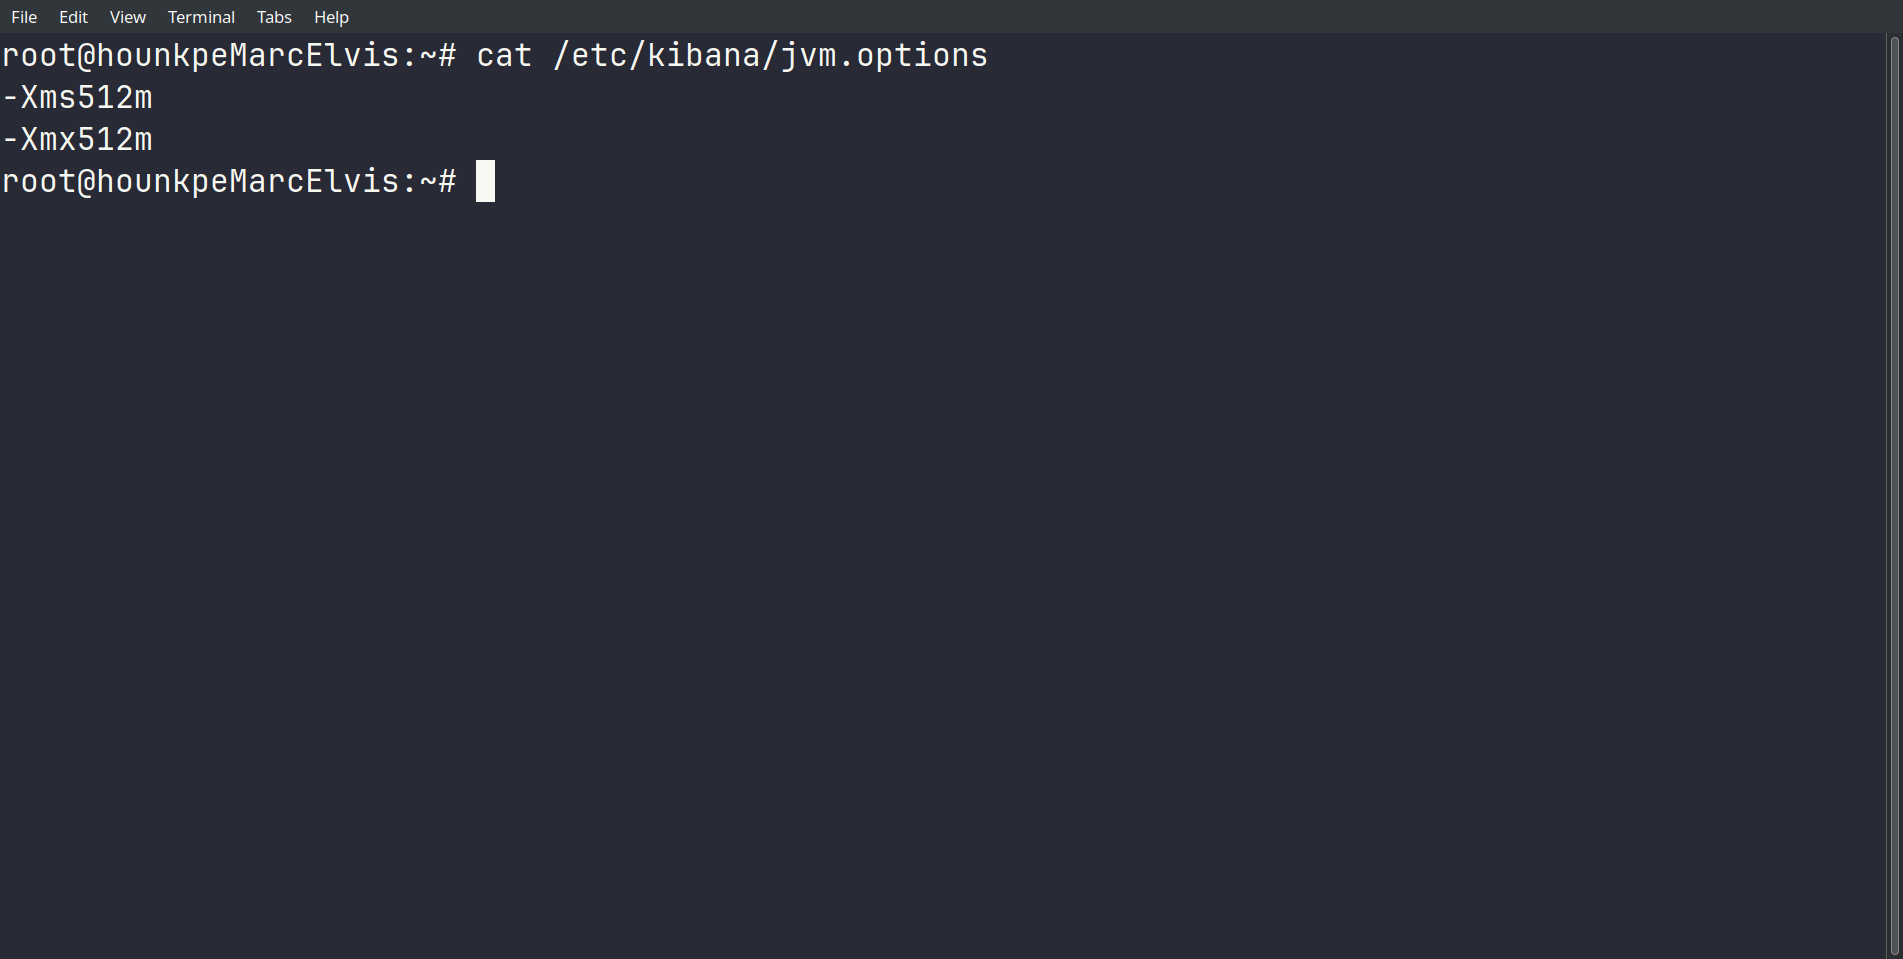Click "jvm.options" in the file path
1903x959 pixels.
coord(884,56)
